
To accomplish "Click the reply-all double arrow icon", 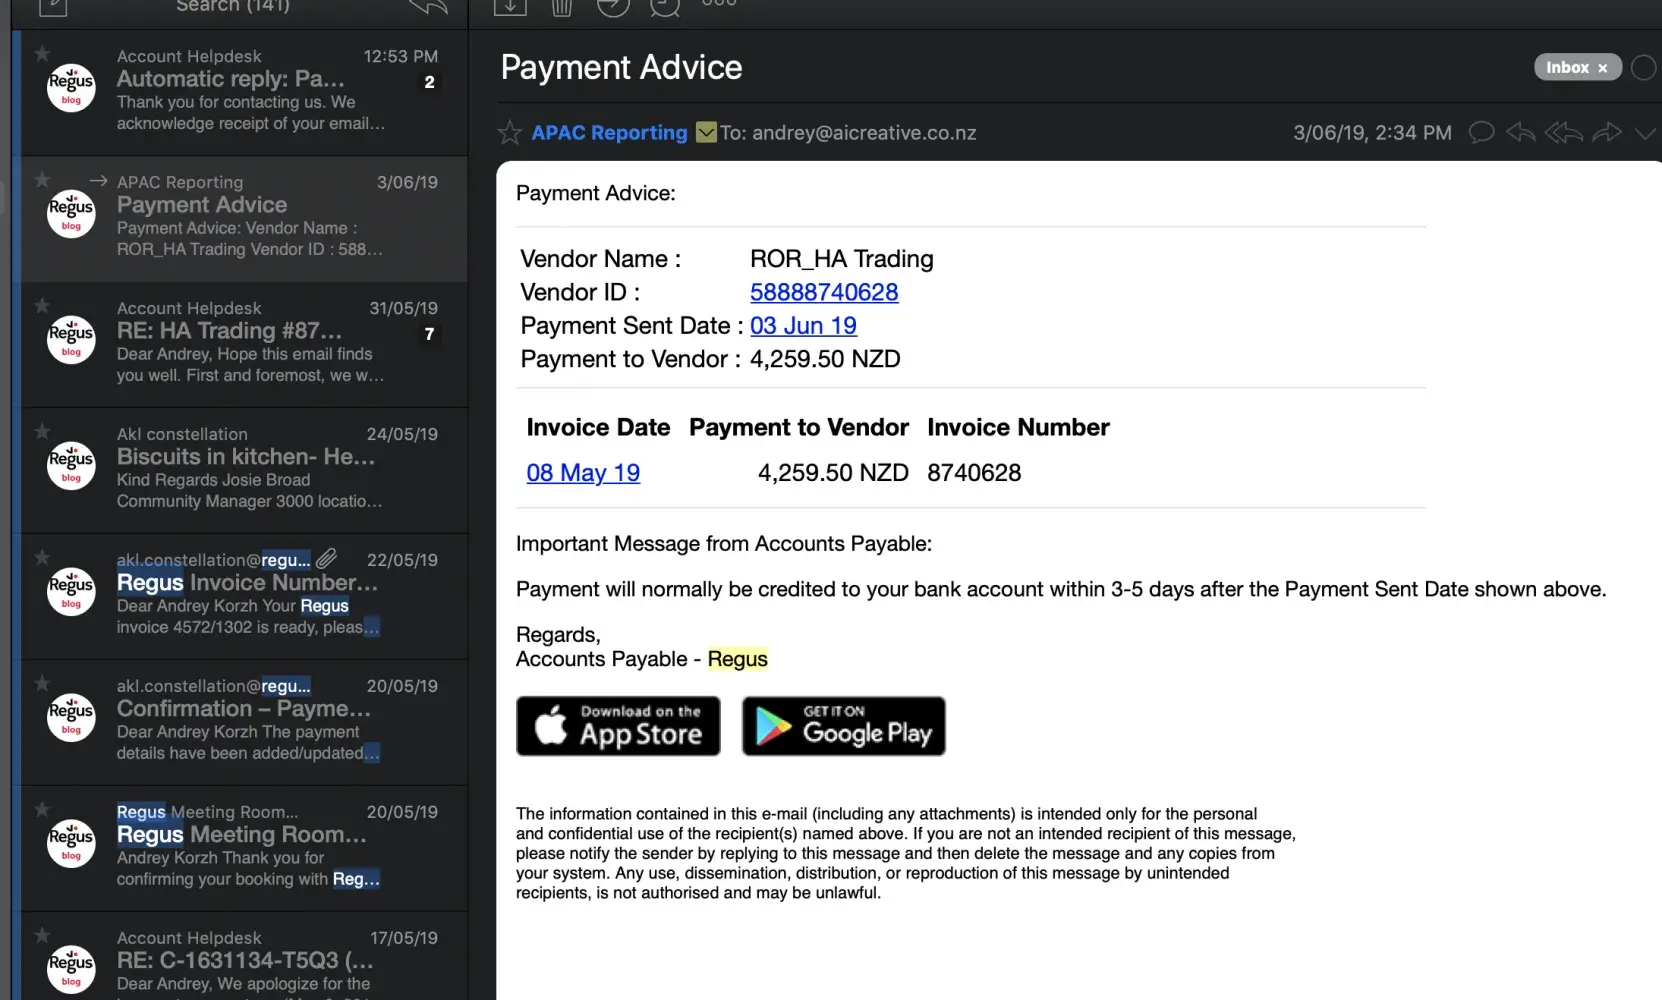I will (x=1563, y=132).
